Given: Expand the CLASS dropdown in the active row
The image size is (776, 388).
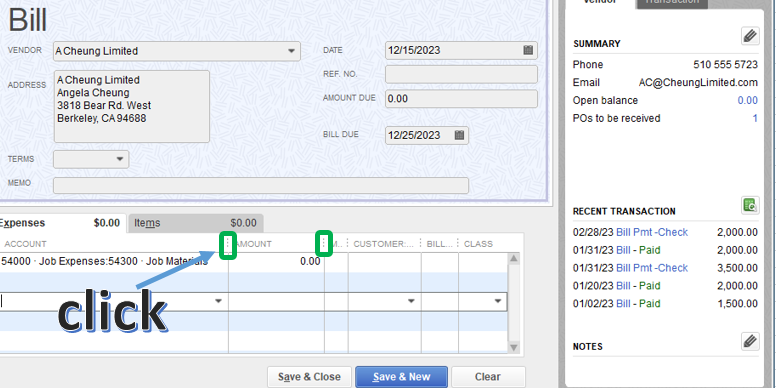Looking at the screenshot, I should coord(498,301).
